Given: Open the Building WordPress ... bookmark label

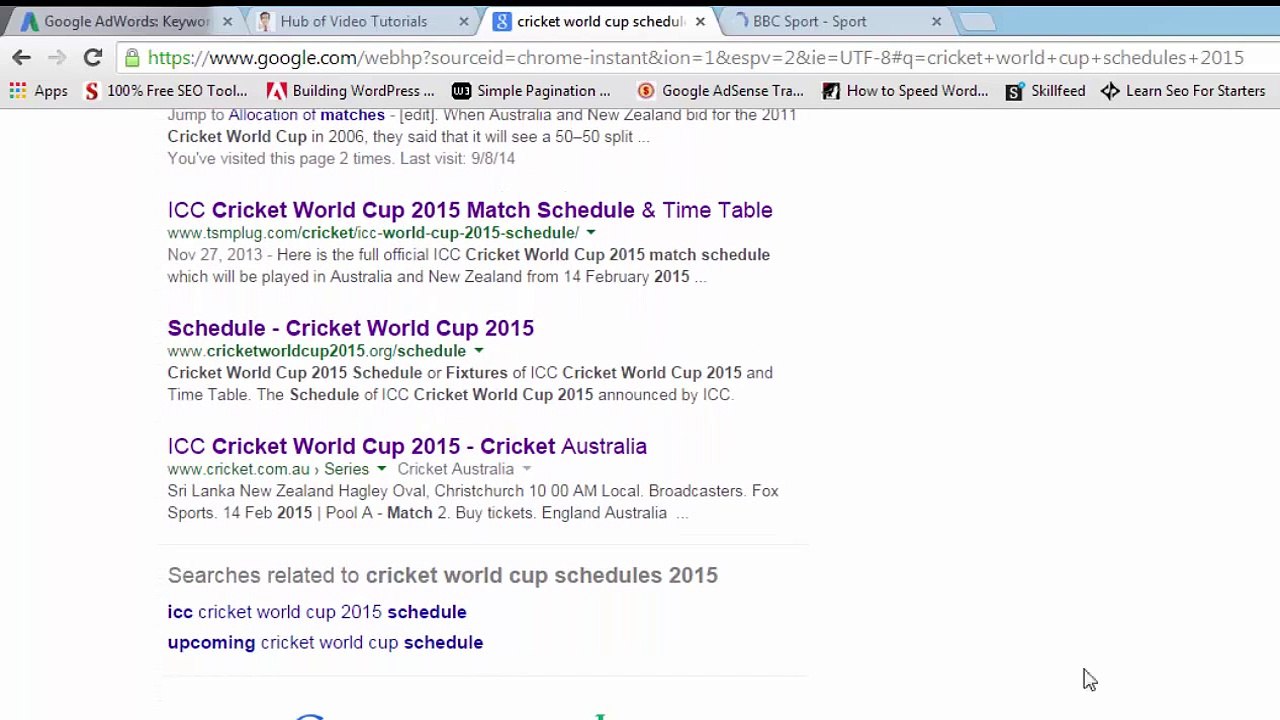Looking at the screenshot, I should click(364, 91).
